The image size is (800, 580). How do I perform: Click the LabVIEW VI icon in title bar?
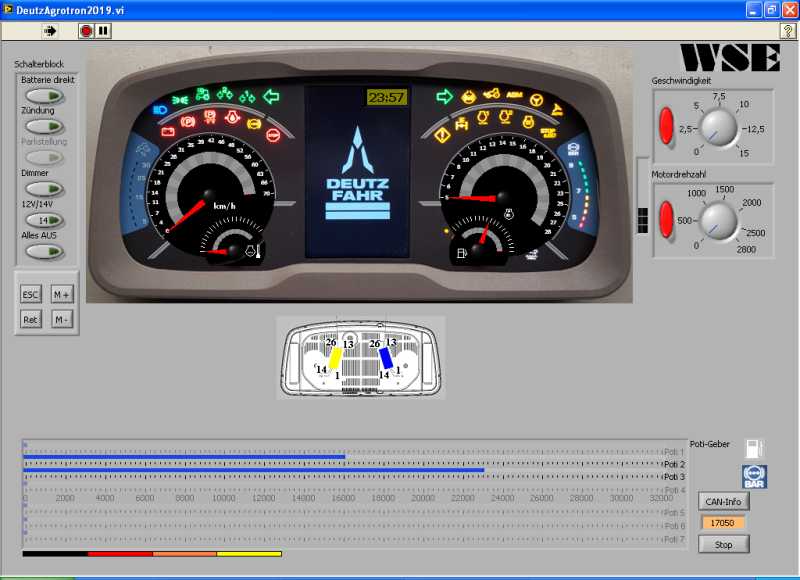pos(8,9)
